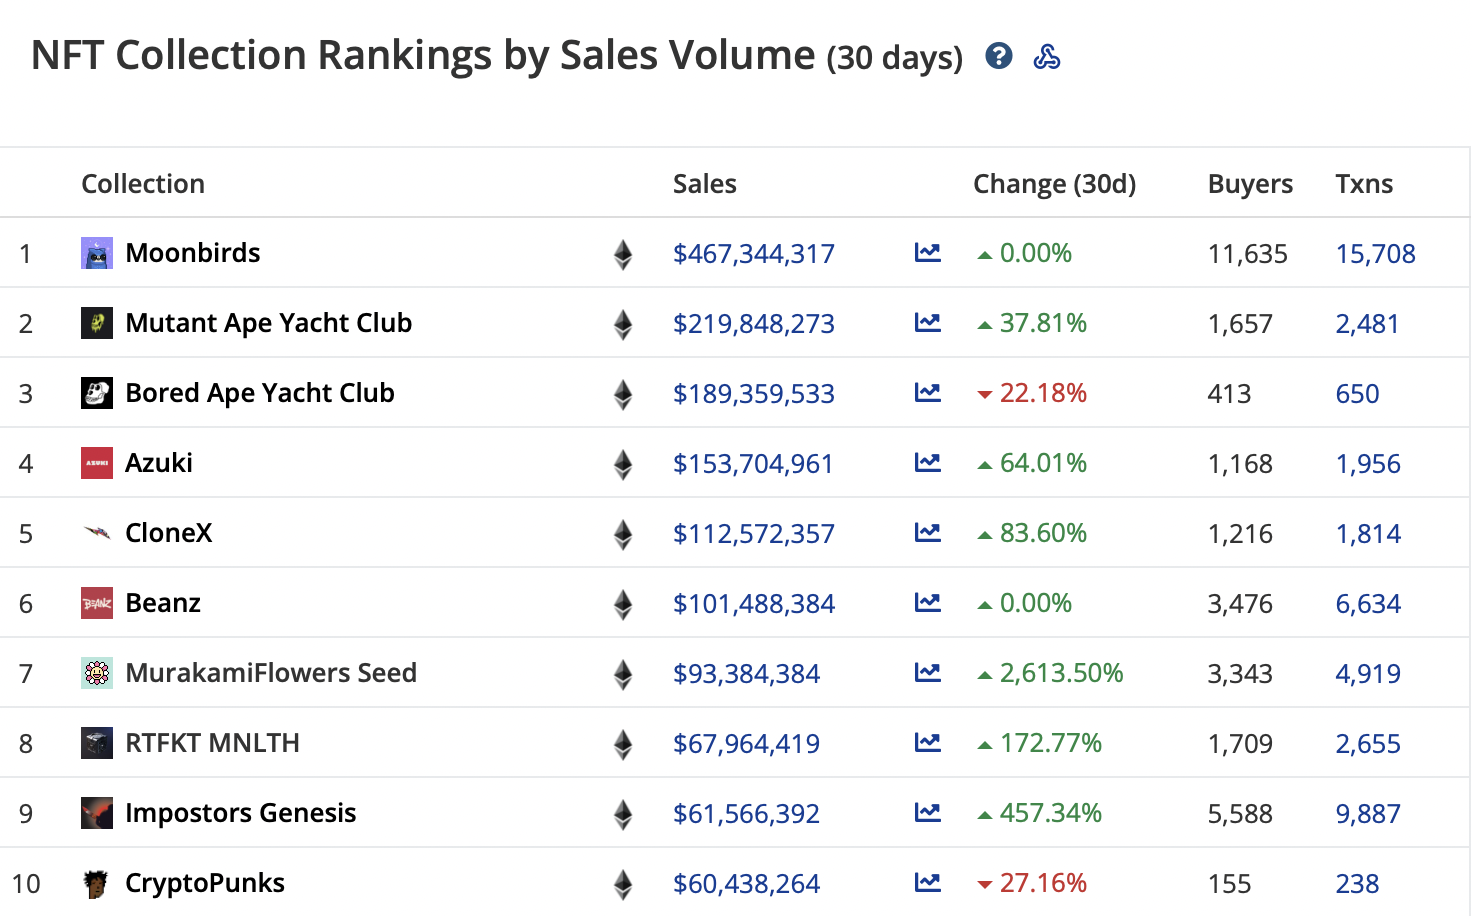Click the Ethereum icon in the Bored Ape row
1472x916 pixels.
tap(623, 395)
